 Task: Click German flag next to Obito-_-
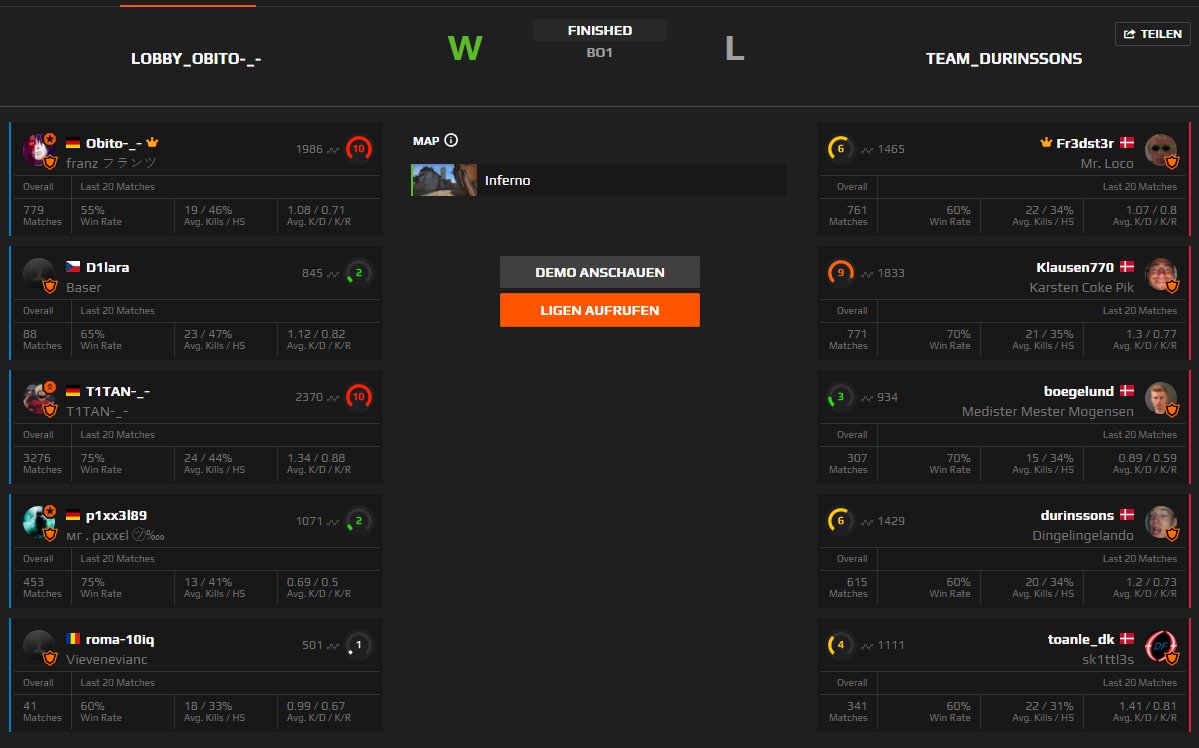(x=73, y=143)
